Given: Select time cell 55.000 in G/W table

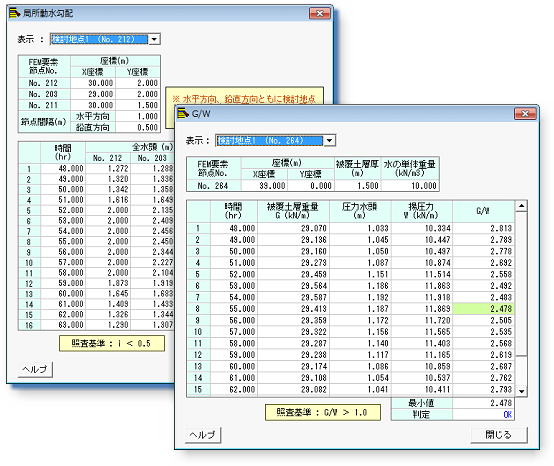Looking at the screenshot, I should [x=234, y=309].
